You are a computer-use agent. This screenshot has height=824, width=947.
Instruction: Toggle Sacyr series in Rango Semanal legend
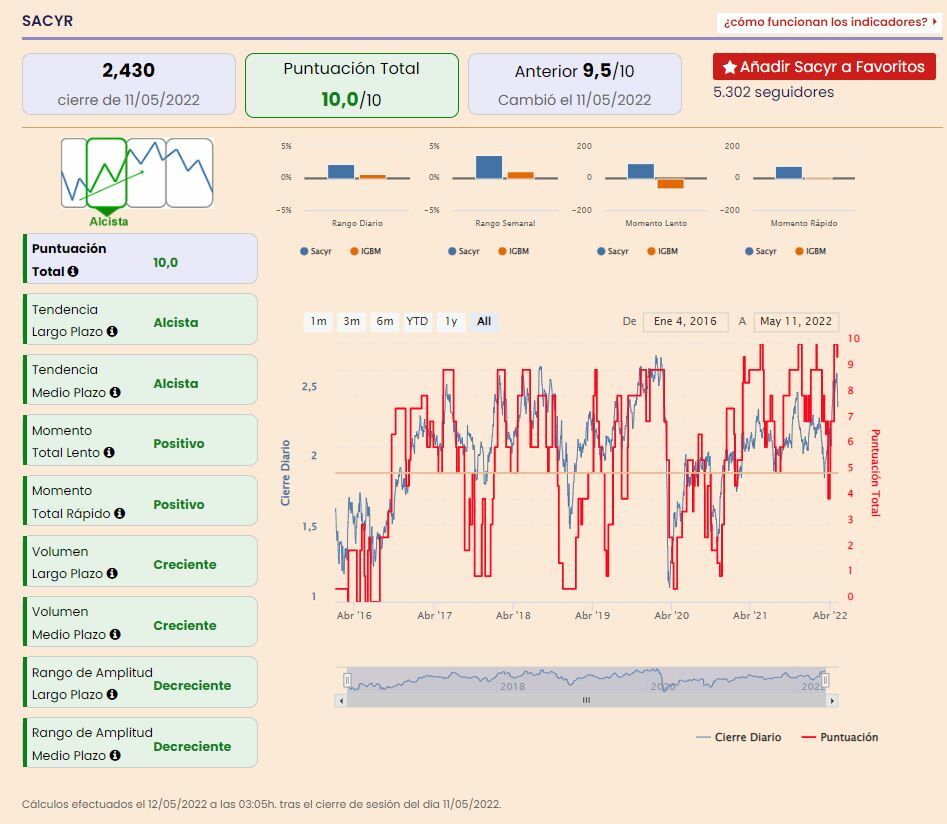click(x=464, y=251)
